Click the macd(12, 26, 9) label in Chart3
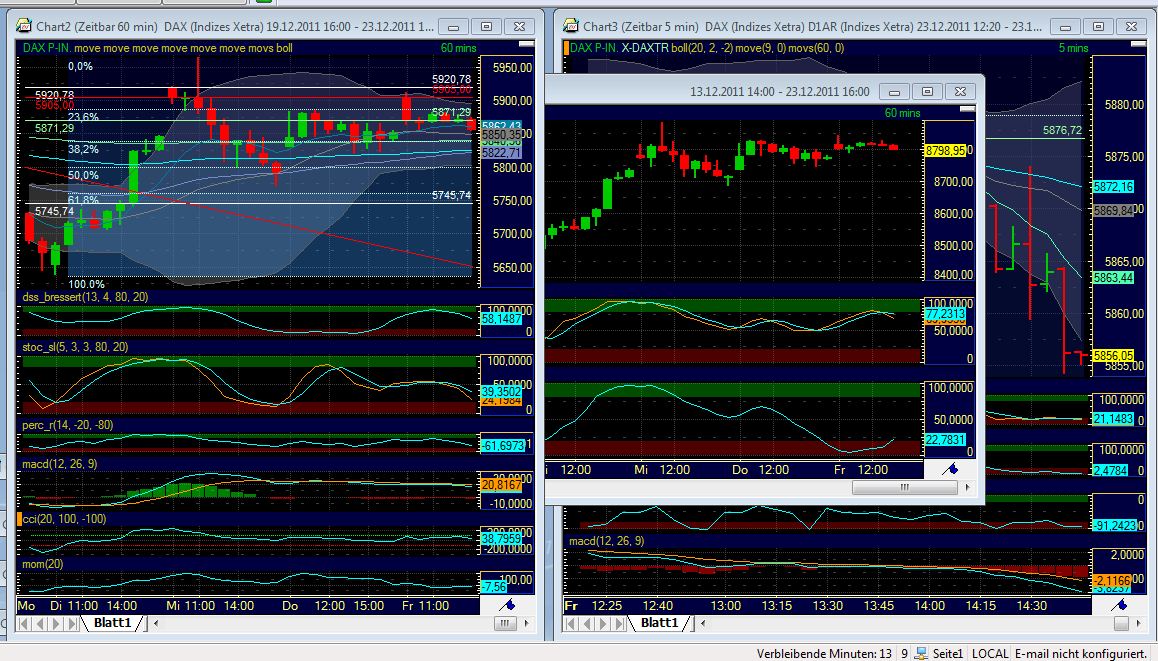Screen dimensions: 1158x661 607,541
